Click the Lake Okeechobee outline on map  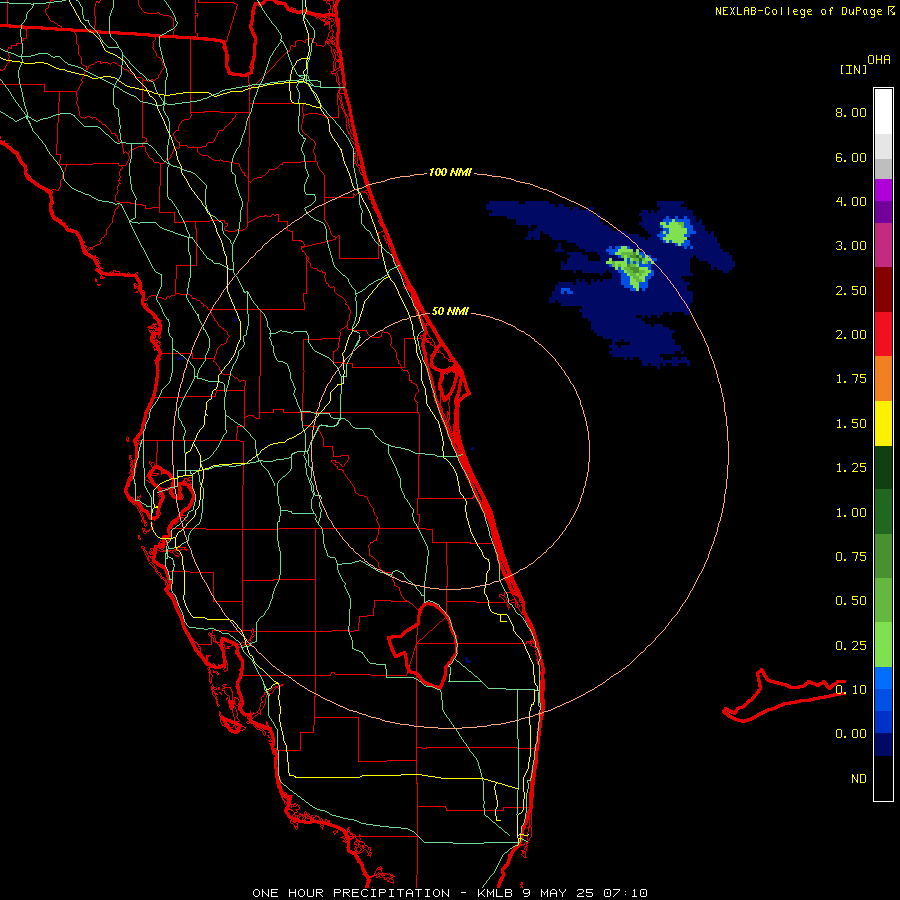[x=424, y=645]
